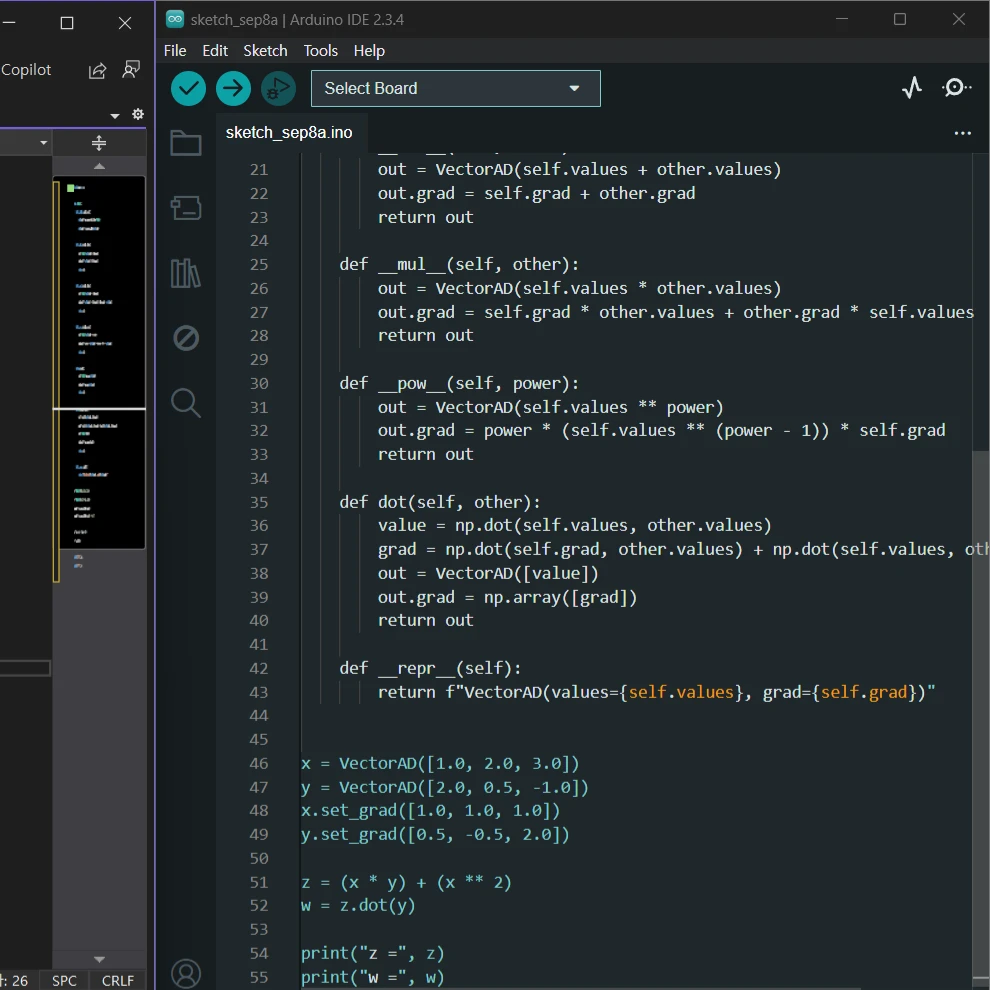Open the editor tab more-options ellipsis

(x=962, y=133)
